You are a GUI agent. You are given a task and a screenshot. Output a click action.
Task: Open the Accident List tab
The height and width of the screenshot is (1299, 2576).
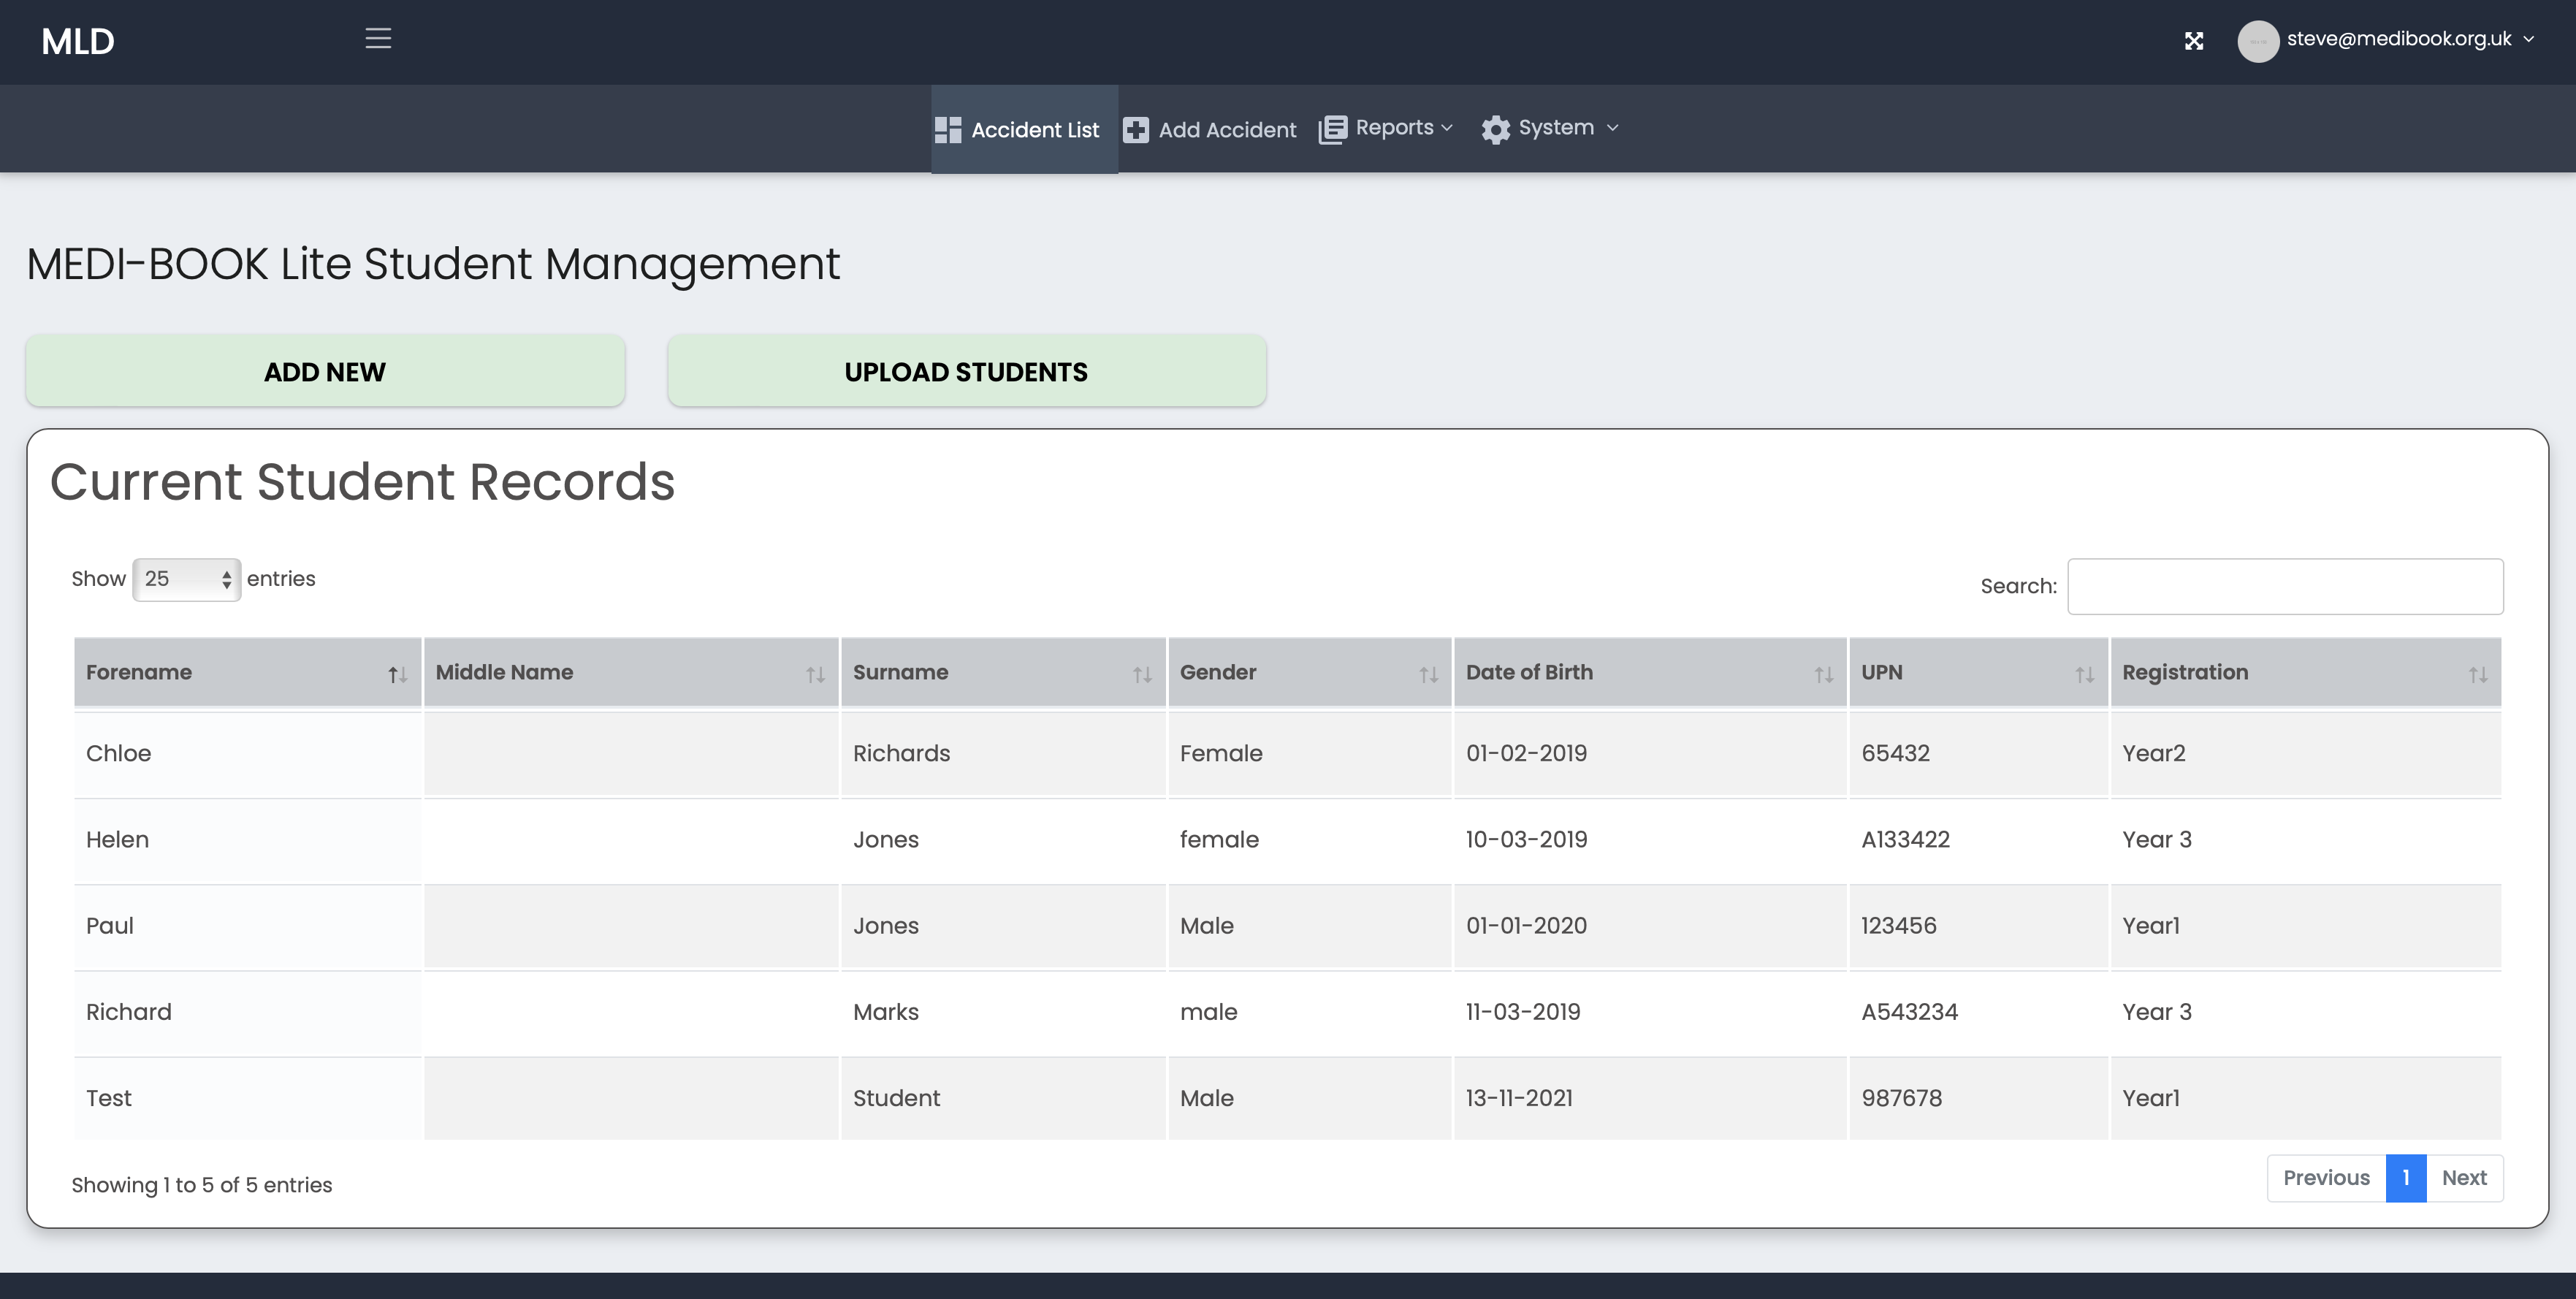coord(1024,129)
